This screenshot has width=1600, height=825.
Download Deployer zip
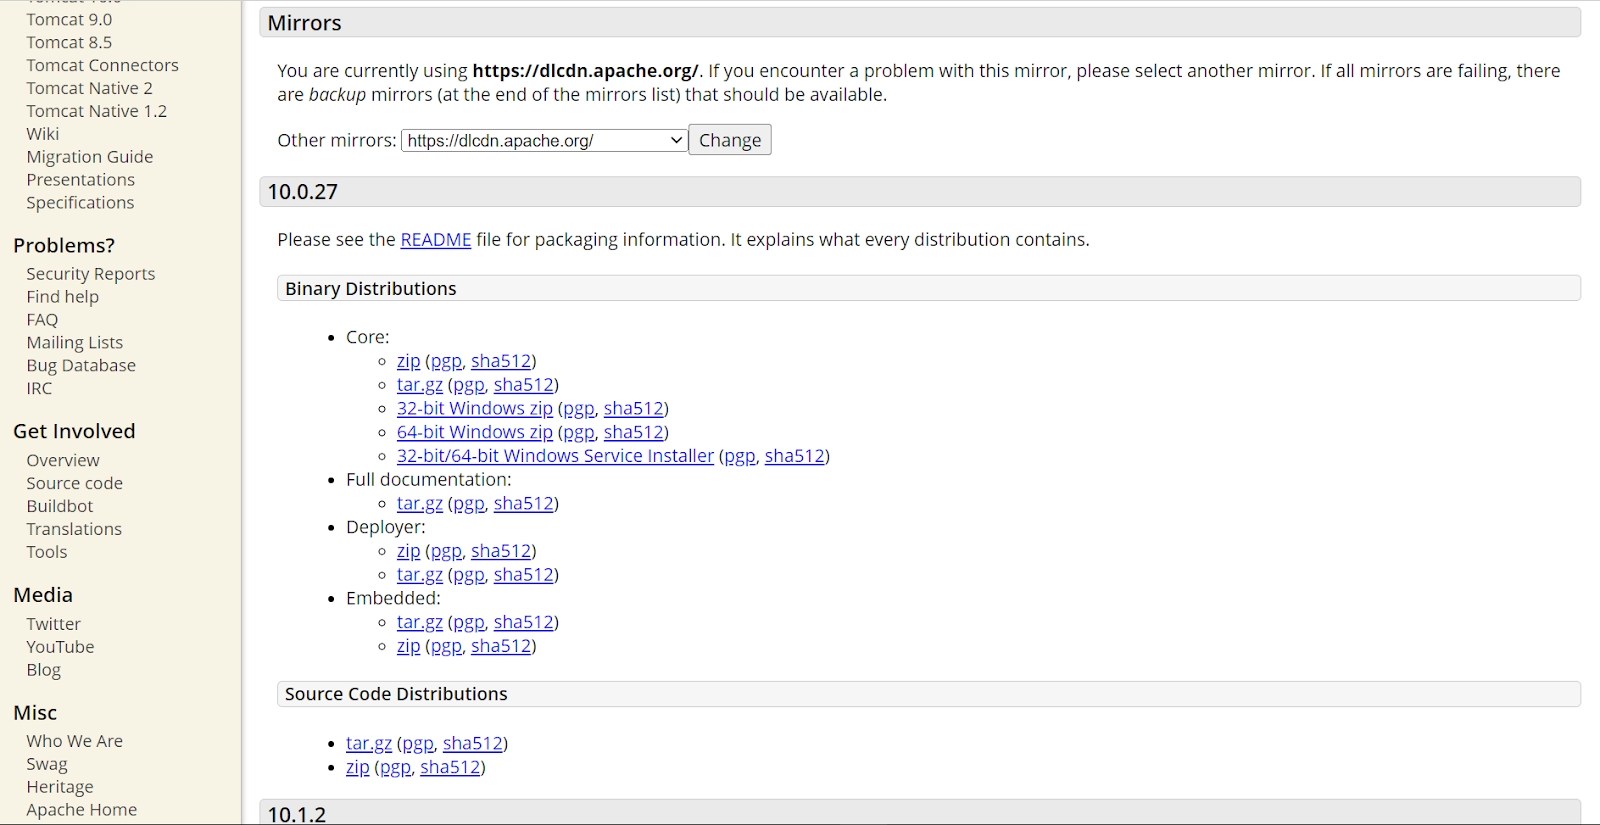click(408, 551)
